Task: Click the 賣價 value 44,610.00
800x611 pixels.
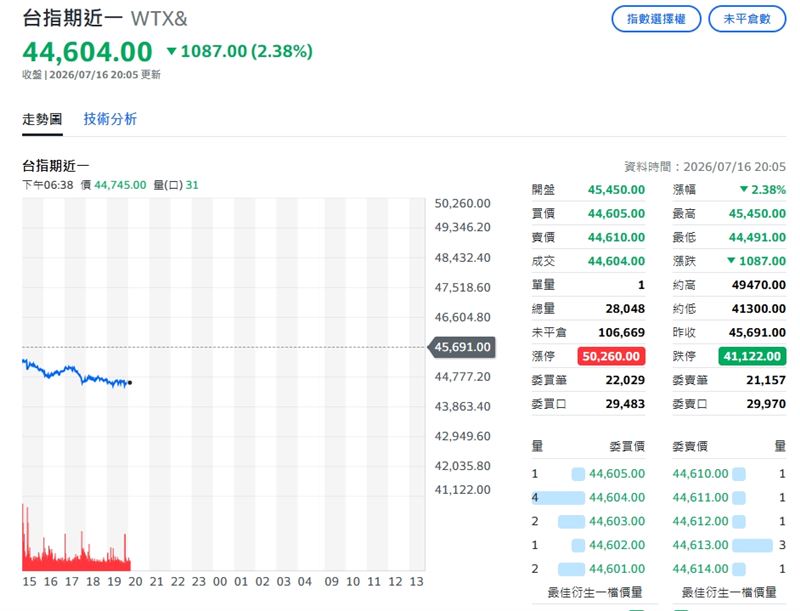Action: (x=616, y=237)
